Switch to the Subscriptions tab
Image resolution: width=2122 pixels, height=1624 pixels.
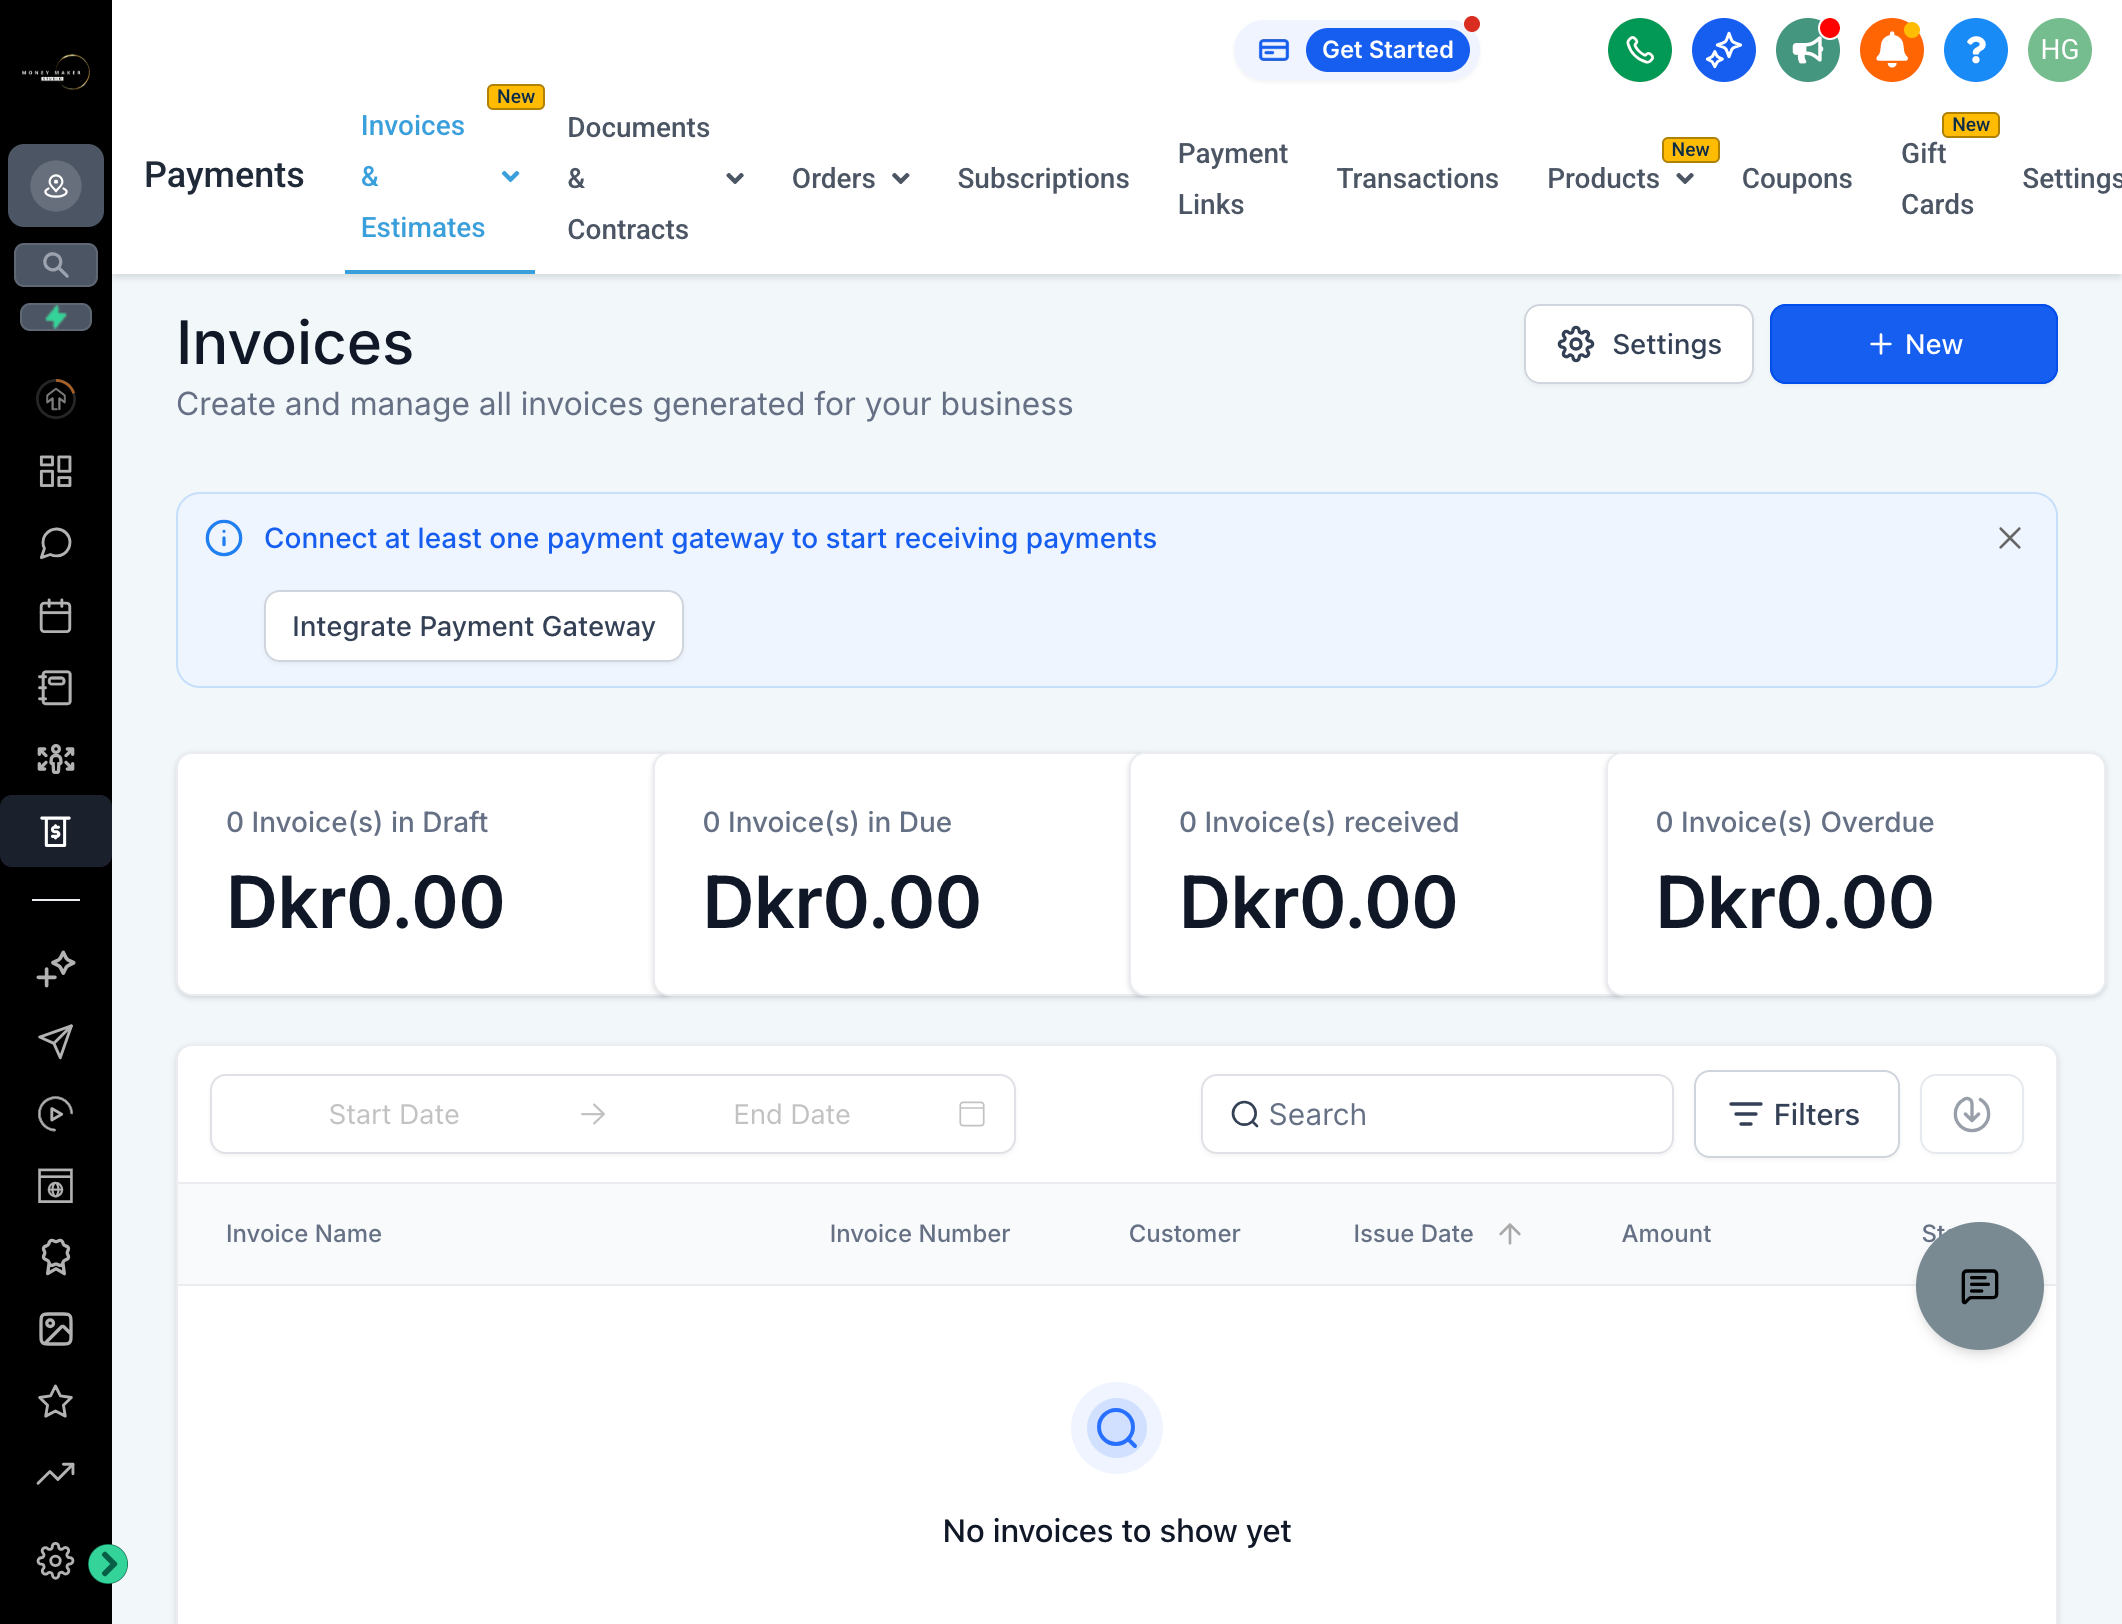point(1043,179)
